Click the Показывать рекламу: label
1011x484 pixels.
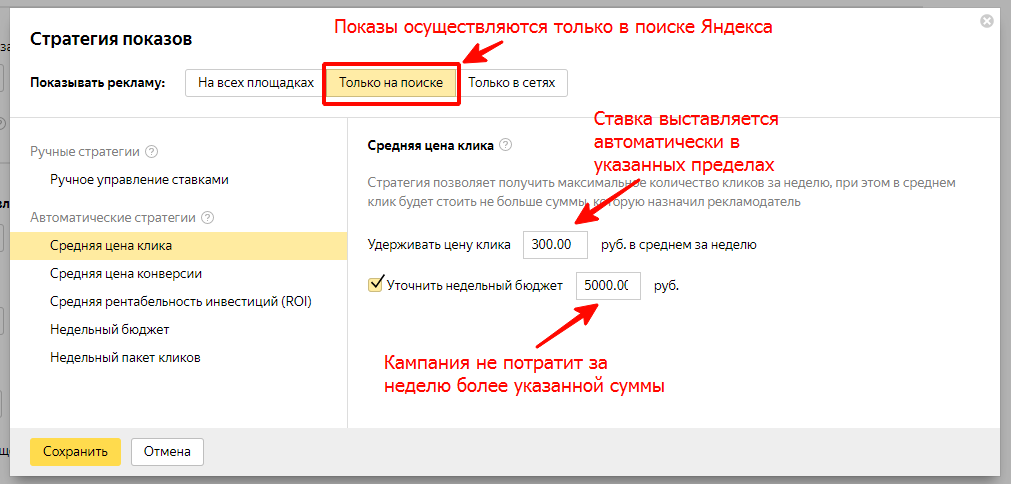tap(98, 83)
